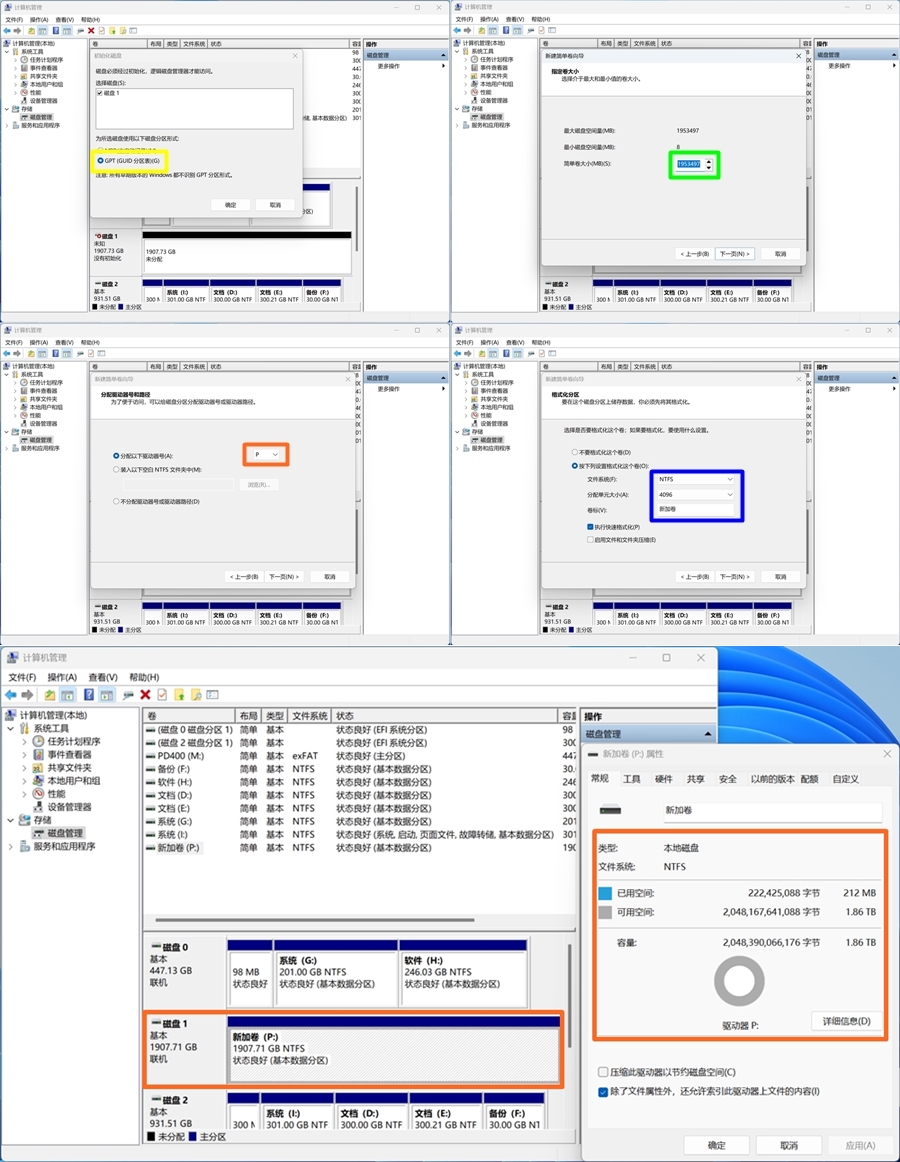Collapse the 存储 node in the large window

tap(10, 820)
